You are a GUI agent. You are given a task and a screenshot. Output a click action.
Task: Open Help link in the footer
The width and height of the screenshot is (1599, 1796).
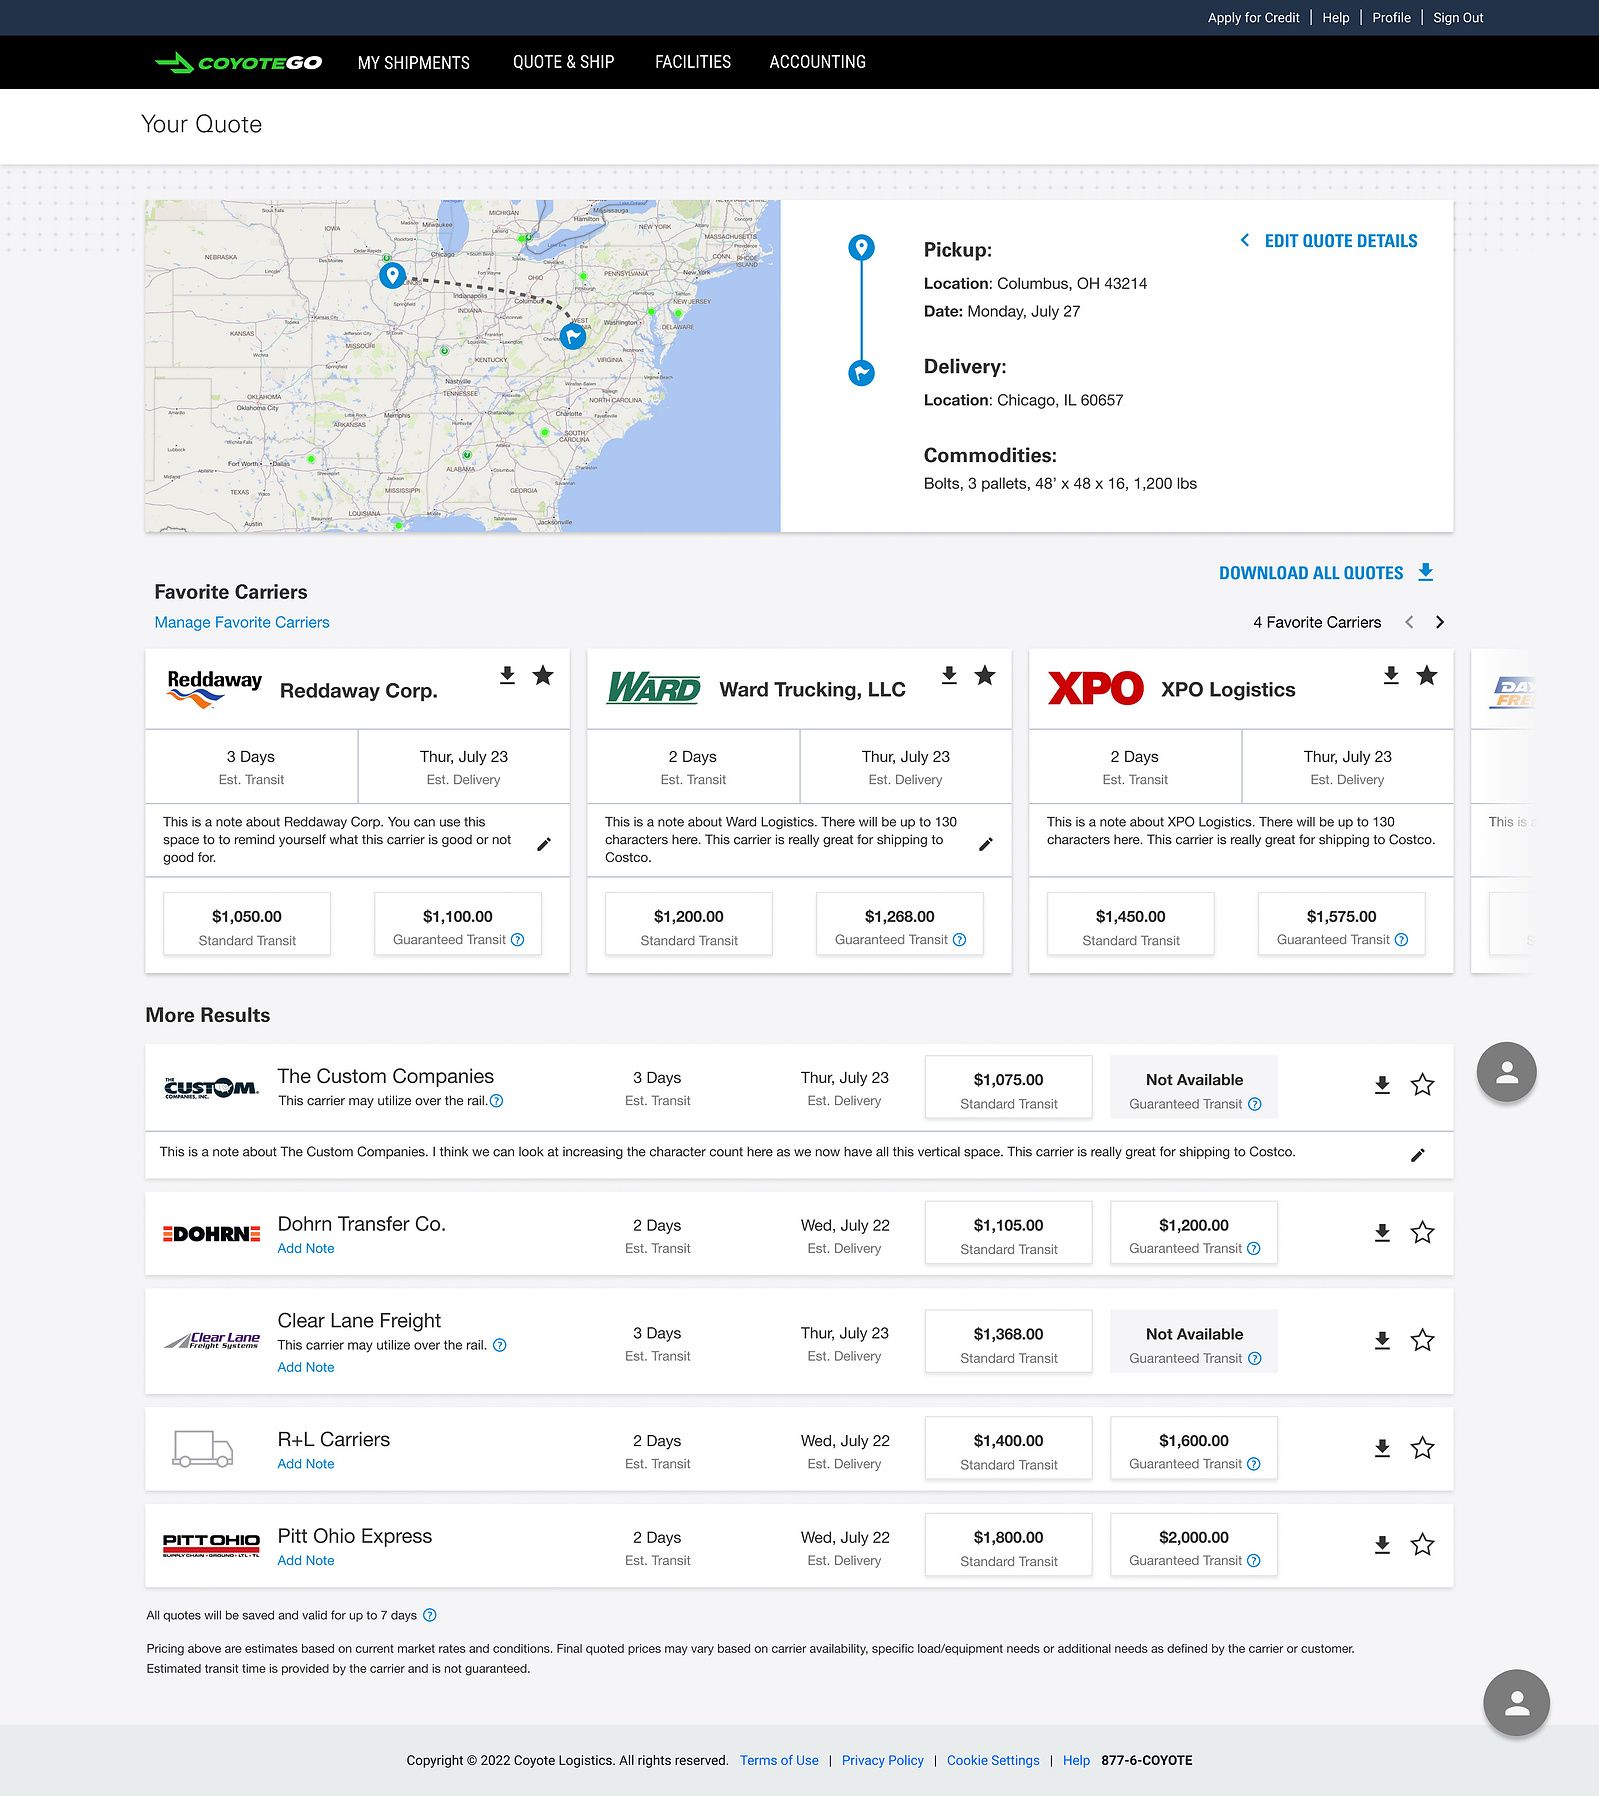point(1076,1761)
